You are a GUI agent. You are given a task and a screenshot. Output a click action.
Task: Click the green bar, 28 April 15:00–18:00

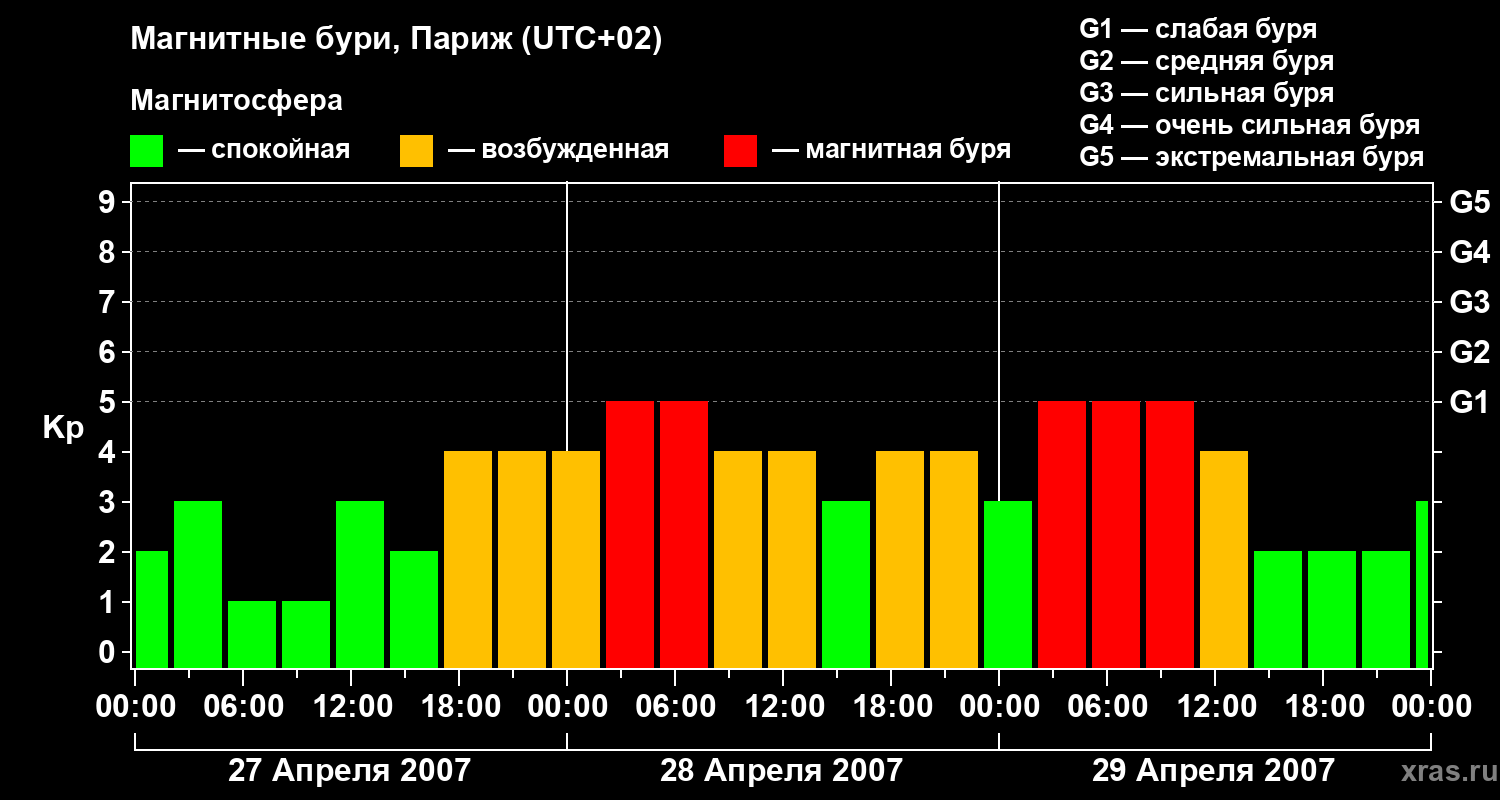pyautogui.click(x=846, y=585)
